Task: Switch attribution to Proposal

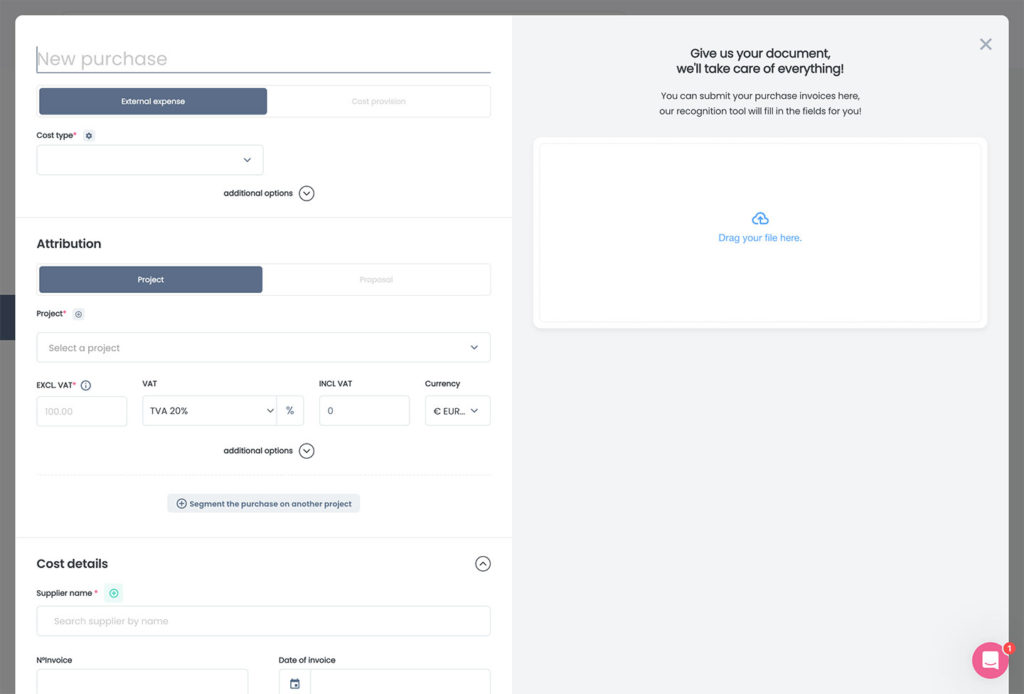Action: (376, 279)
